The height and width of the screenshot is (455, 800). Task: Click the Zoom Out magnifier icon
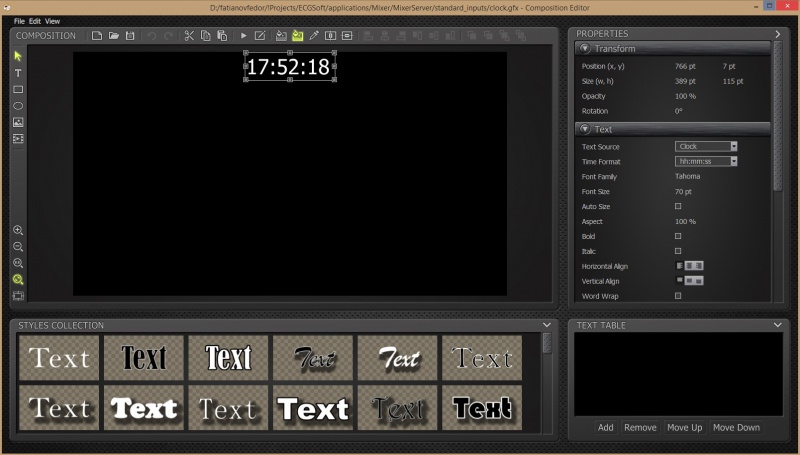(18, 247)
